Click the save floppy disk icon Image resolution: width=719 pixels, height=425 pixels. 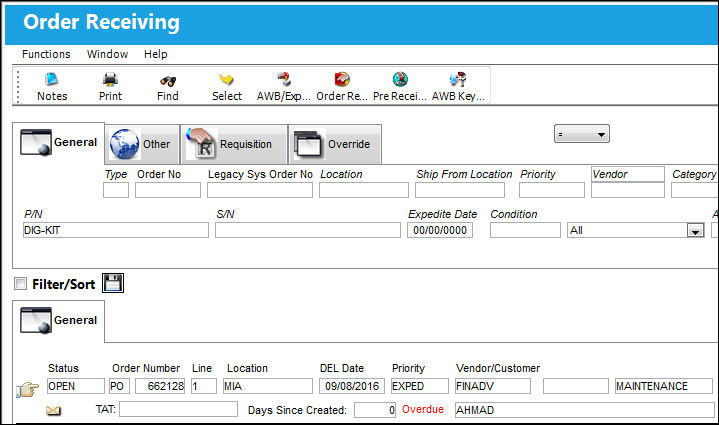113,283
